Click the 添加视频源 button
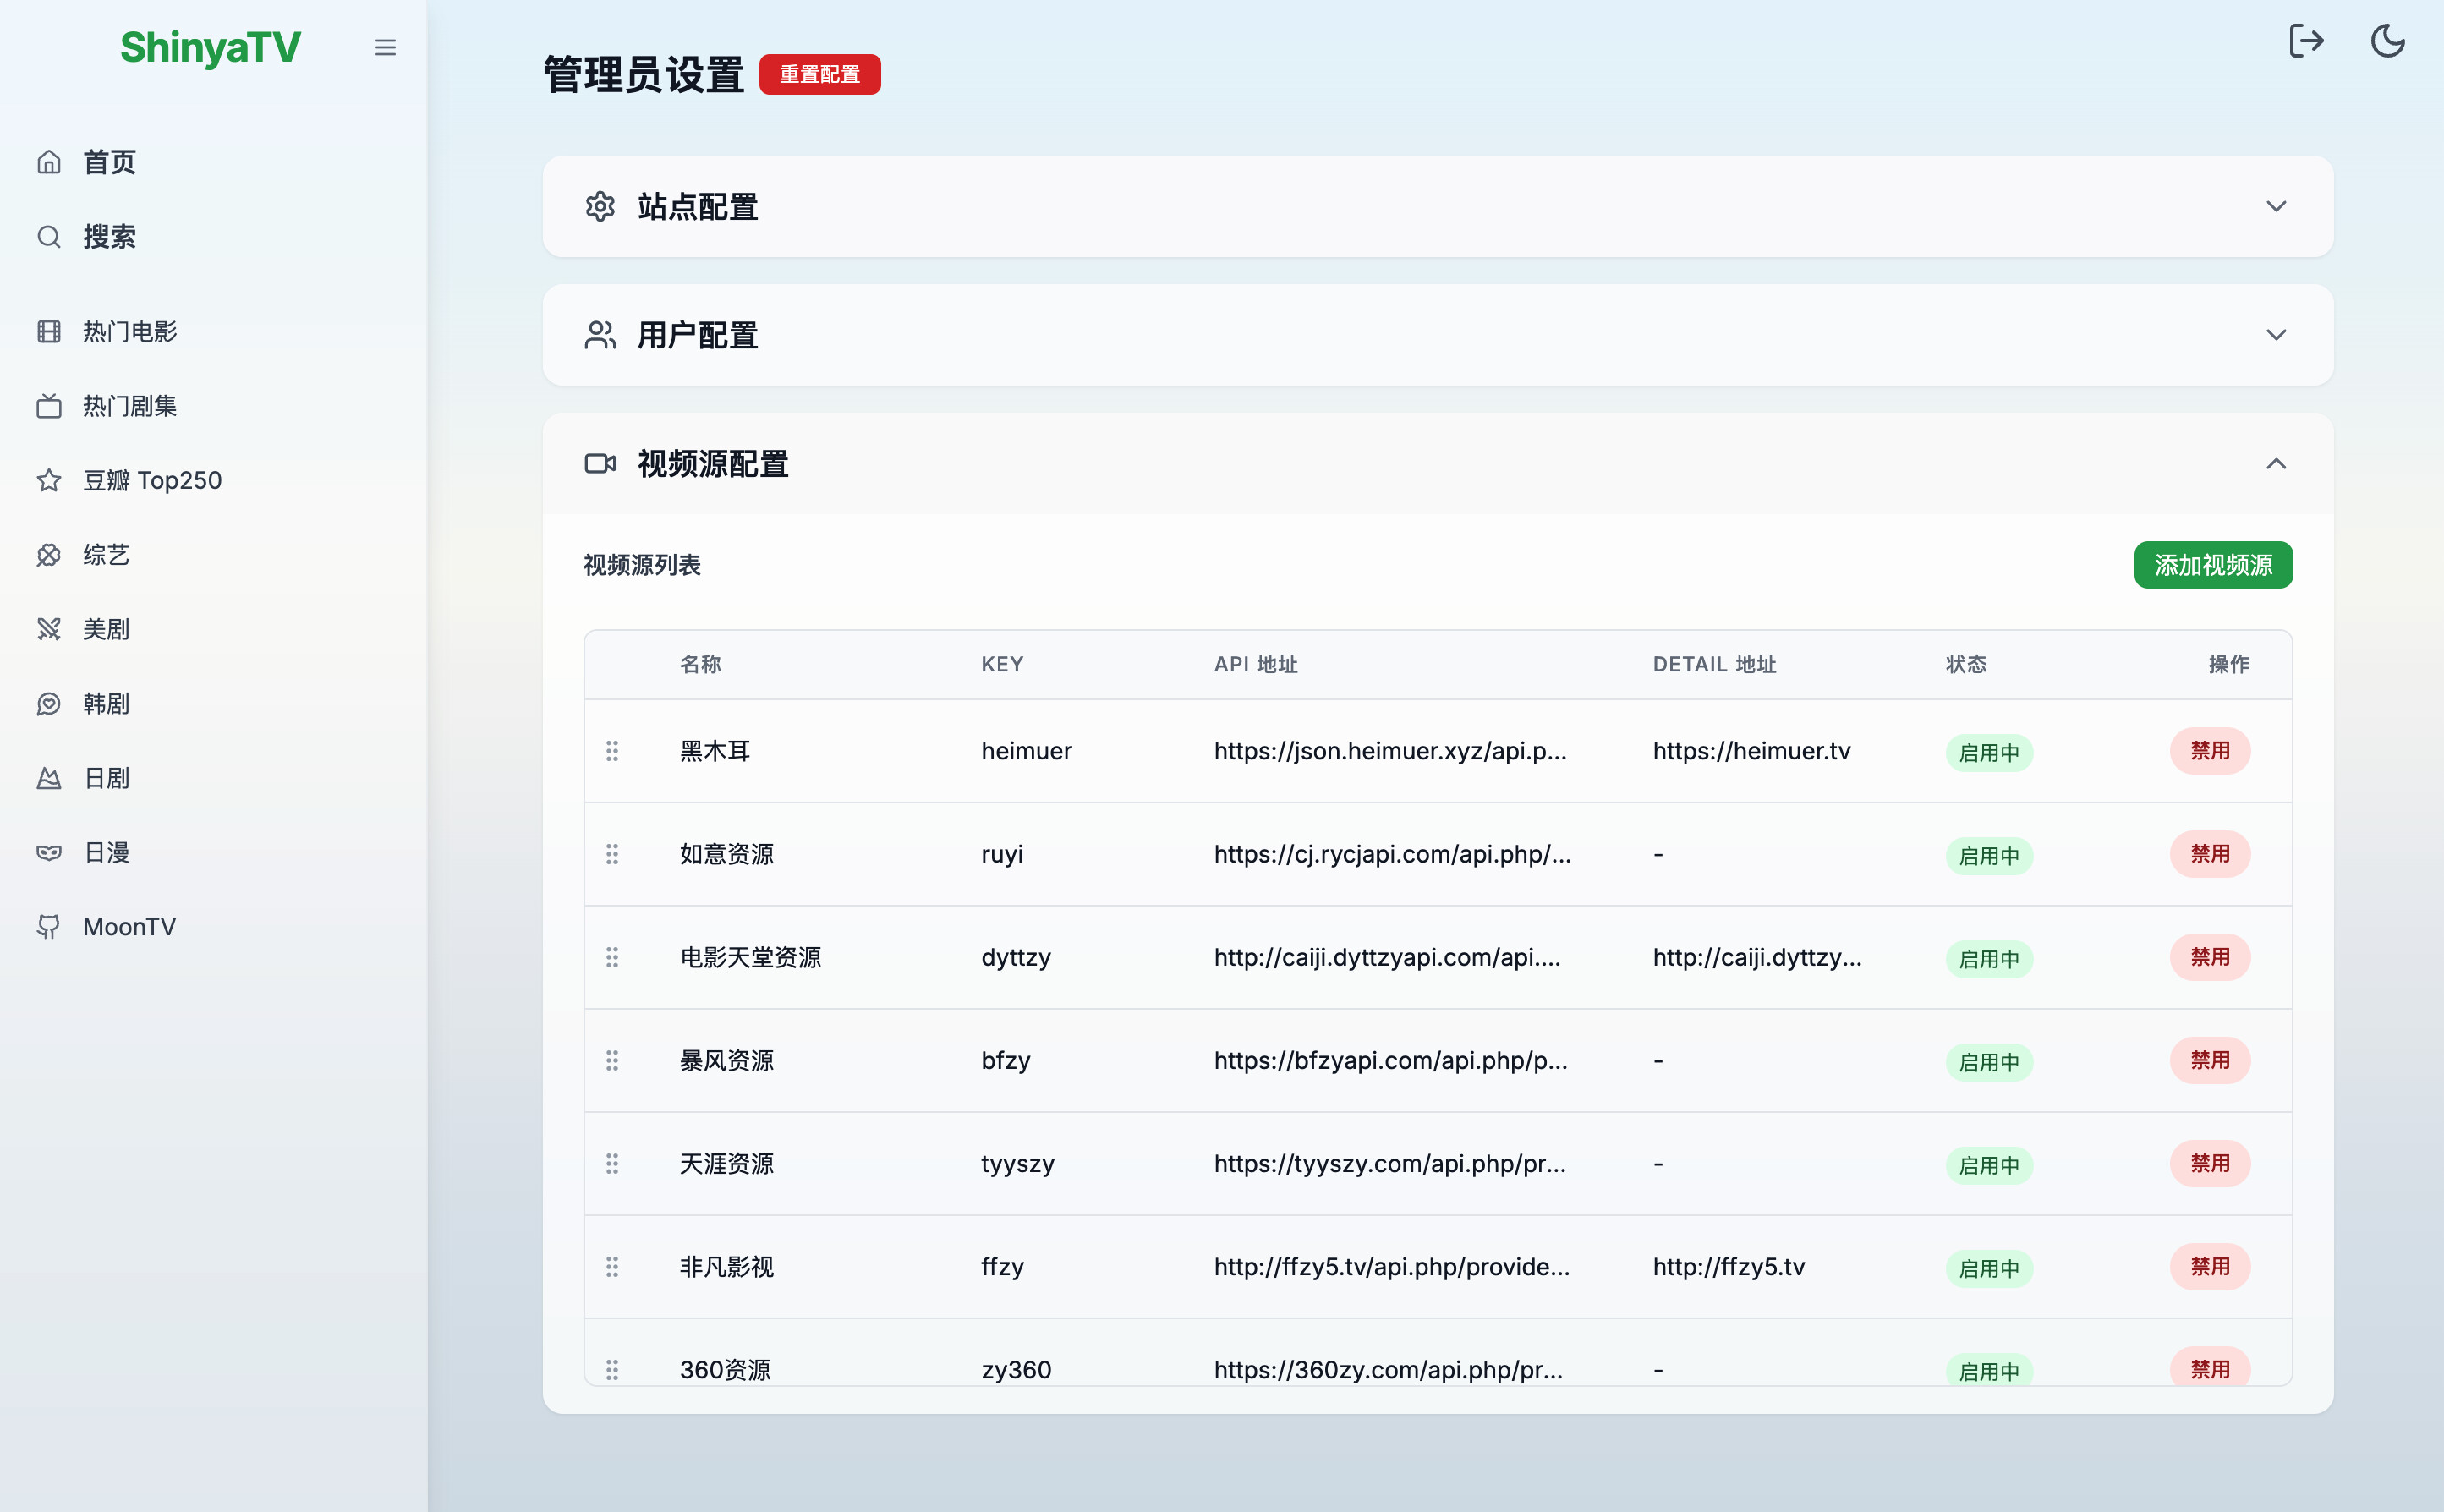This screenshot has height=1512, width=2444. (x=2213, y=565)
